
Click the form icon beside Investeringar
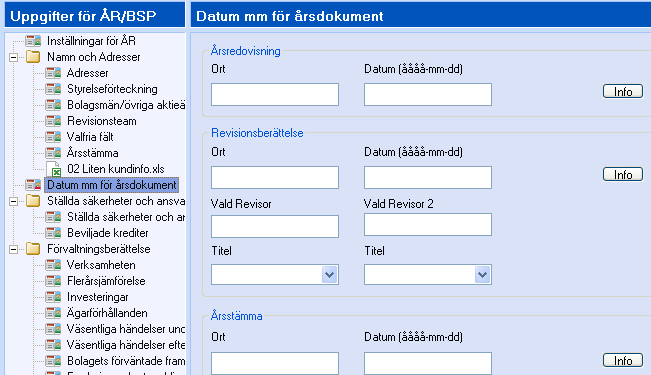pos(53,297)
